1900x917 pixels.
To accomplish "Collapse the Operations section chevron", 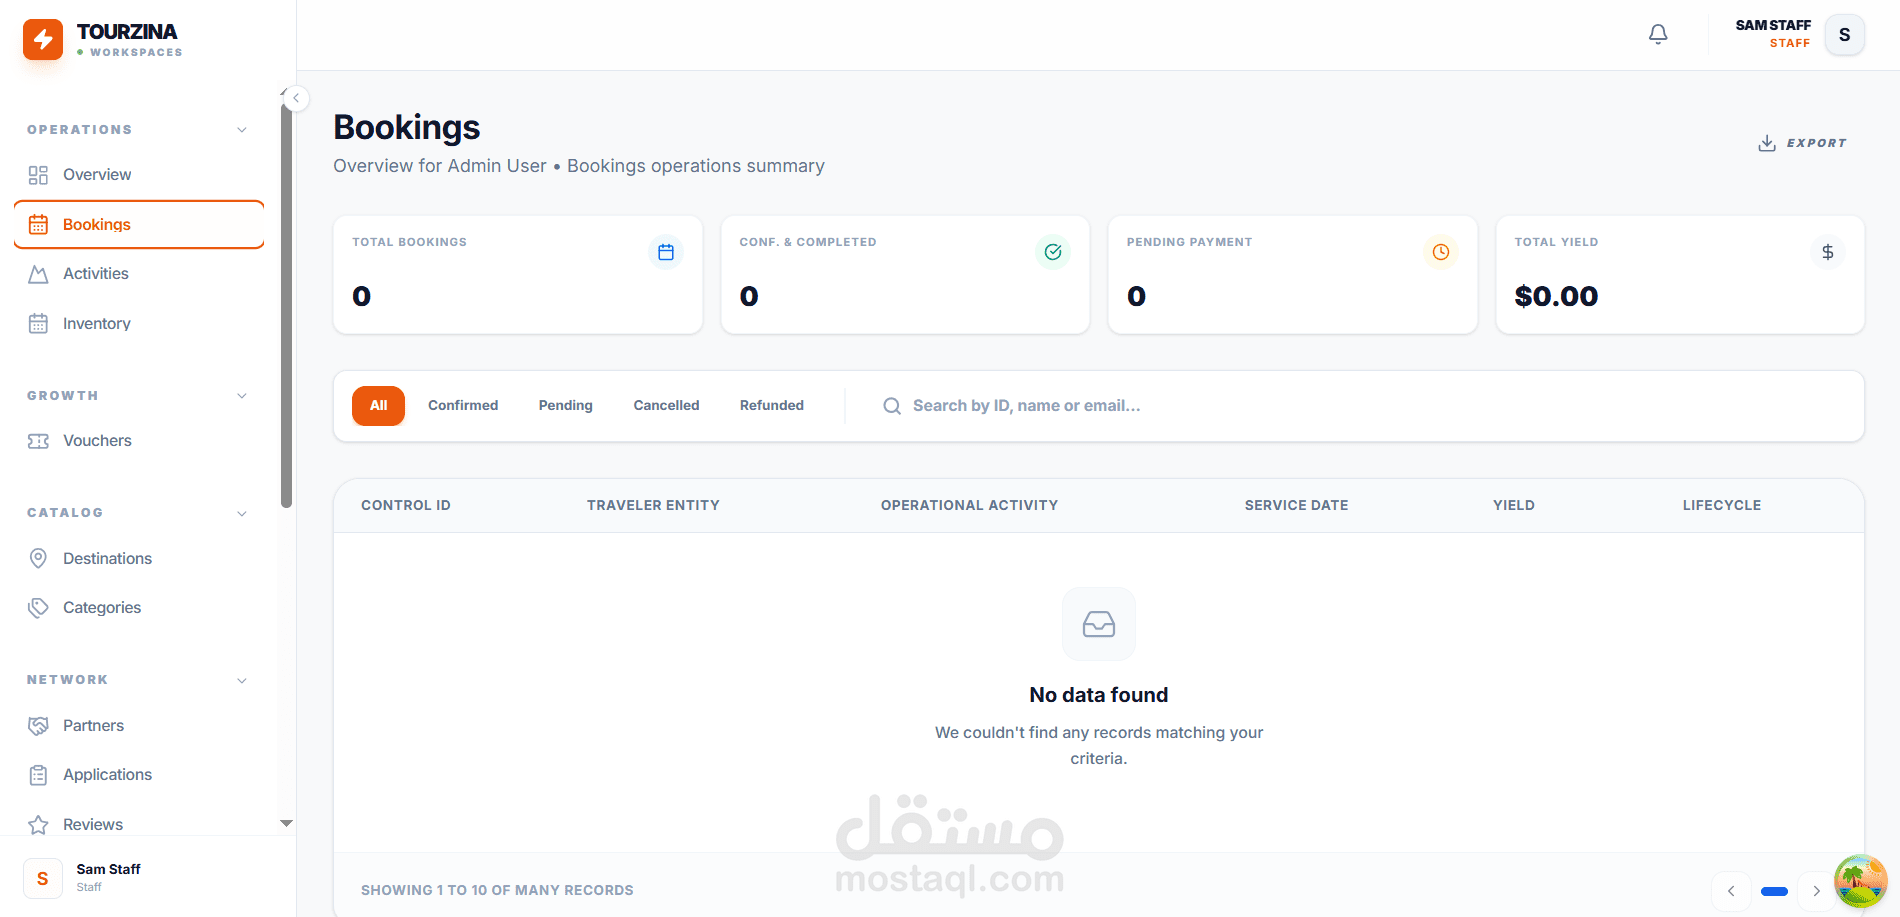I will [x=242, y=130].
